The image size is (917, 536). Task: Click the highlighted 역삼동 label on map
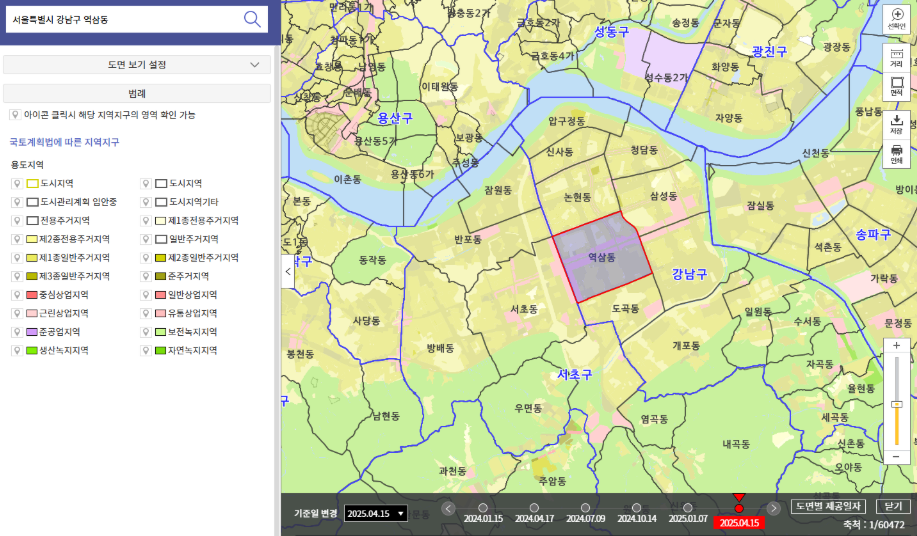(x=601, y=257)
